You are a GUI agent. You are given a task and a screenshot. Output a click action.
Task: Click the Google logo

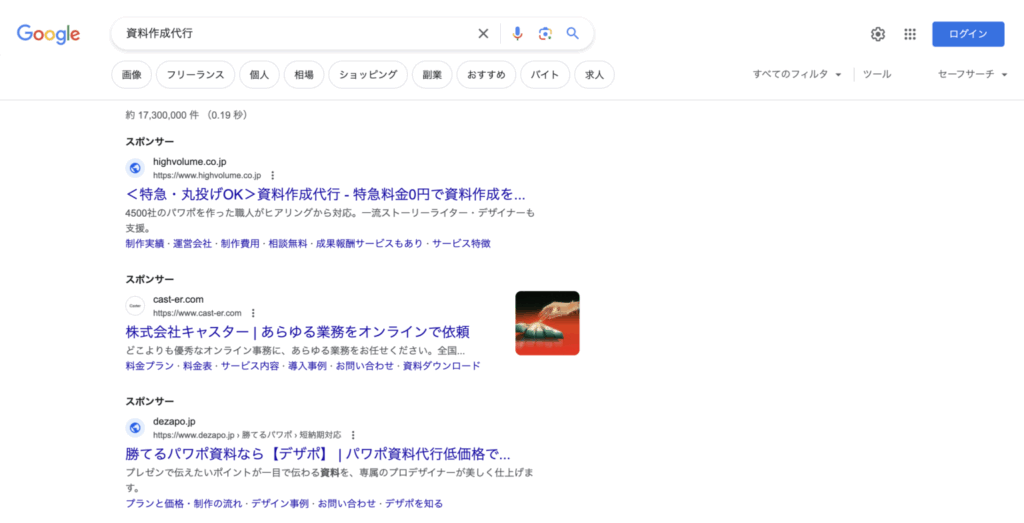click(x=48, y=34)
